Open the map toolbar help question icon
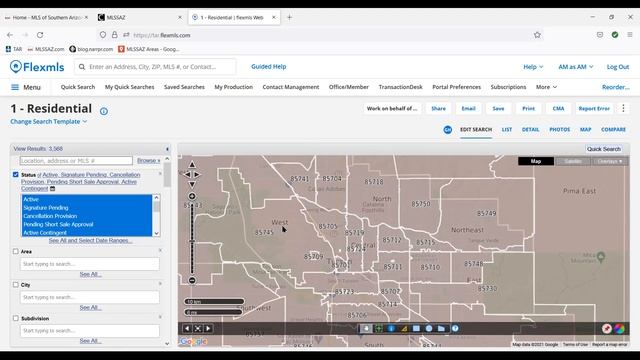The image size is (640, 360). (x=455, y=328)
